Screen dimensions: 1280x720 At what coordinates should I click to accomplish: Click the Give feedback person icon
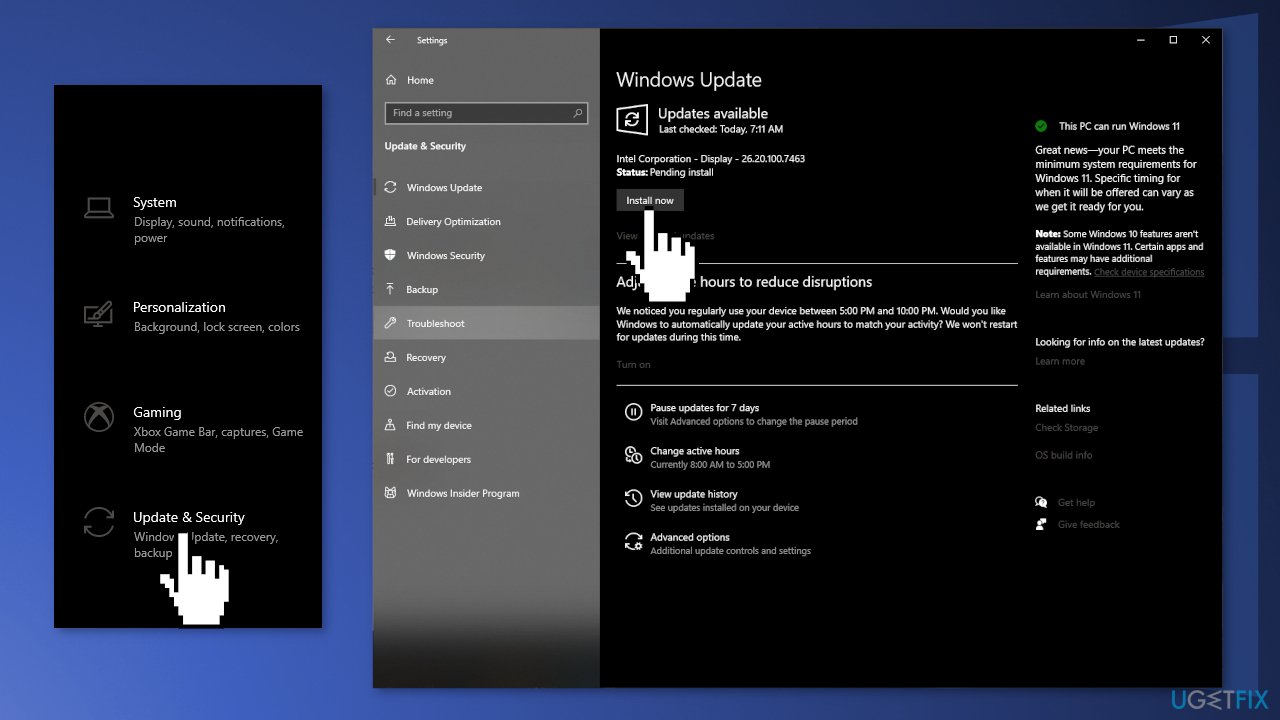coord(1041,524)
